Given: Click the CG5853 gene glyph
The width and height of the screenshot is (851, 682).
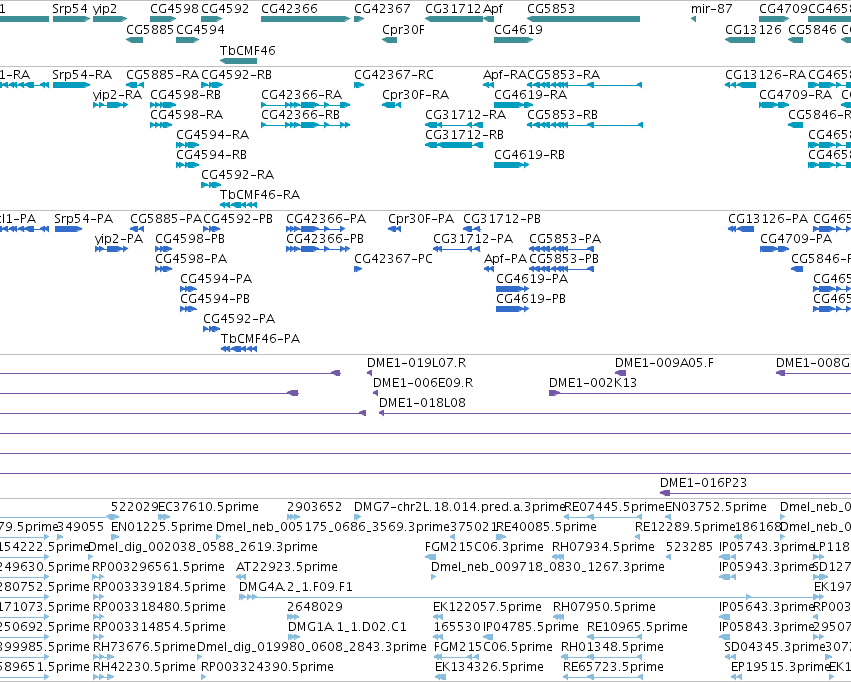Looking at the screenshot, I should click(583, 19).
